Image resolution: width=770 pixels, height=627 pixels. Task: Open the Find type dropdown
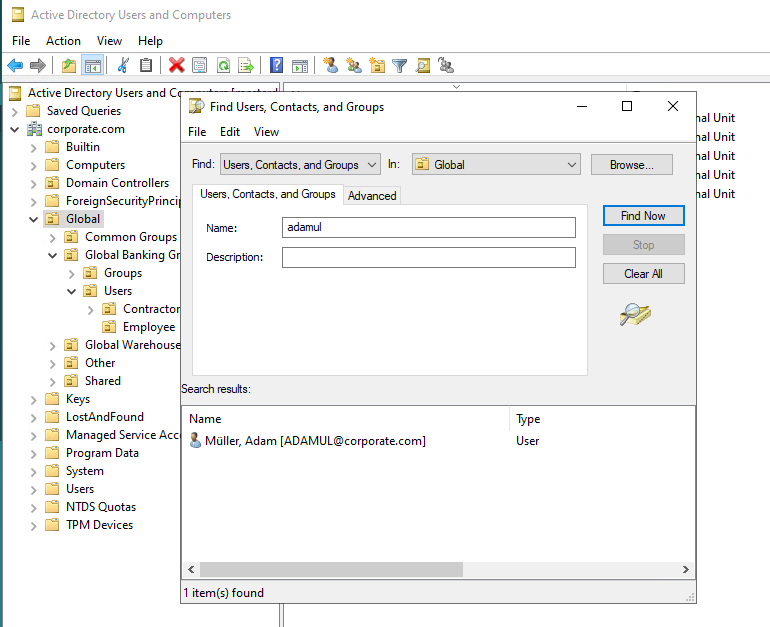tap(301, 164)
